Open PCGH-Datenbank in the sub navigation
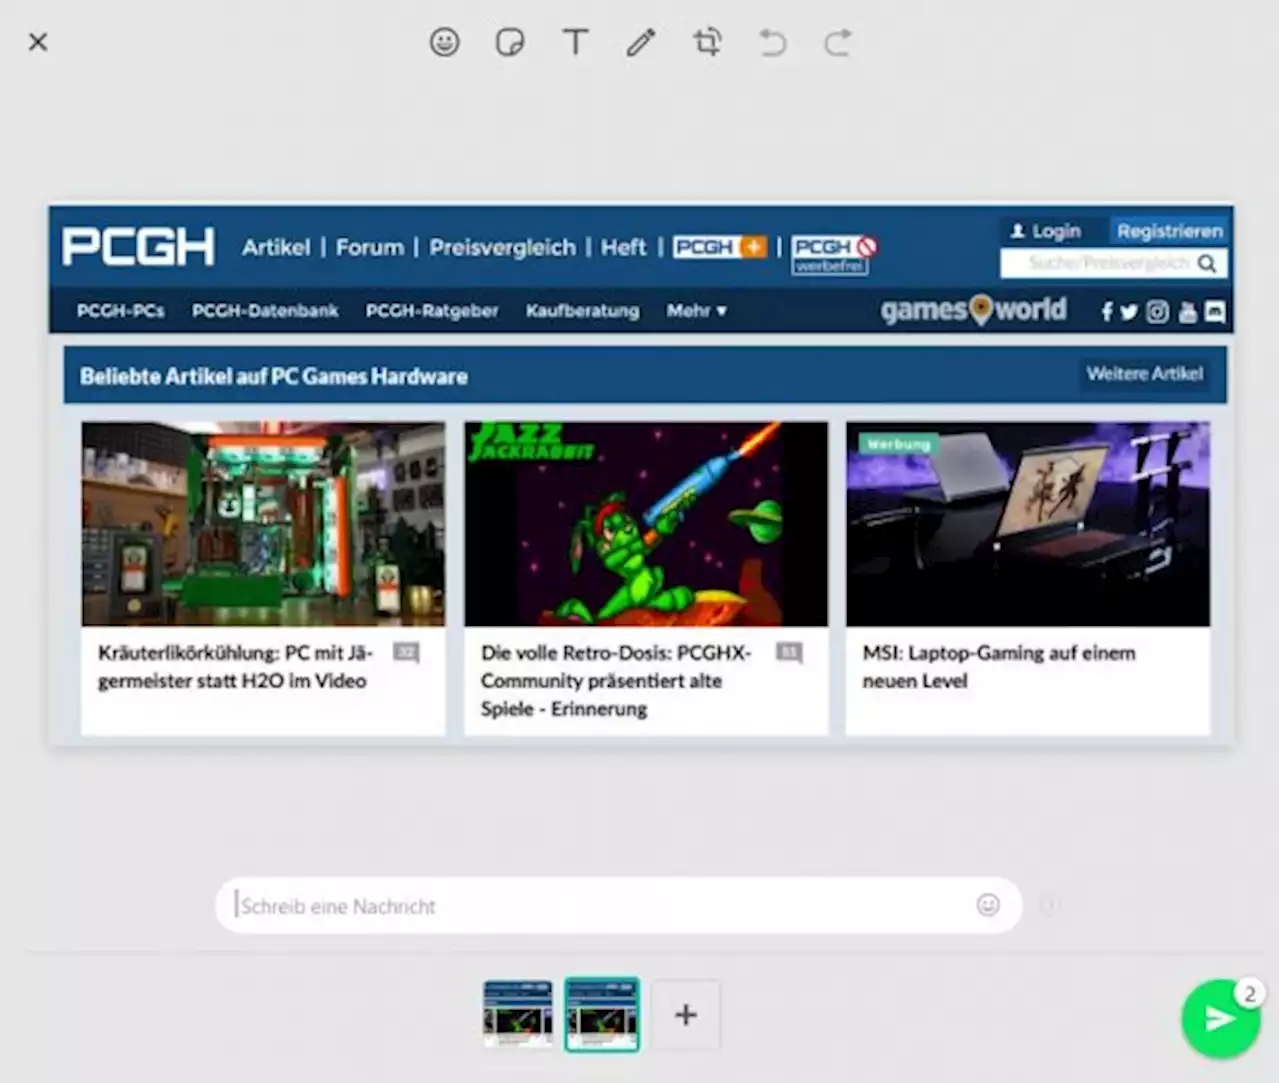1280x1083 pixels. [x=265, y=311]
